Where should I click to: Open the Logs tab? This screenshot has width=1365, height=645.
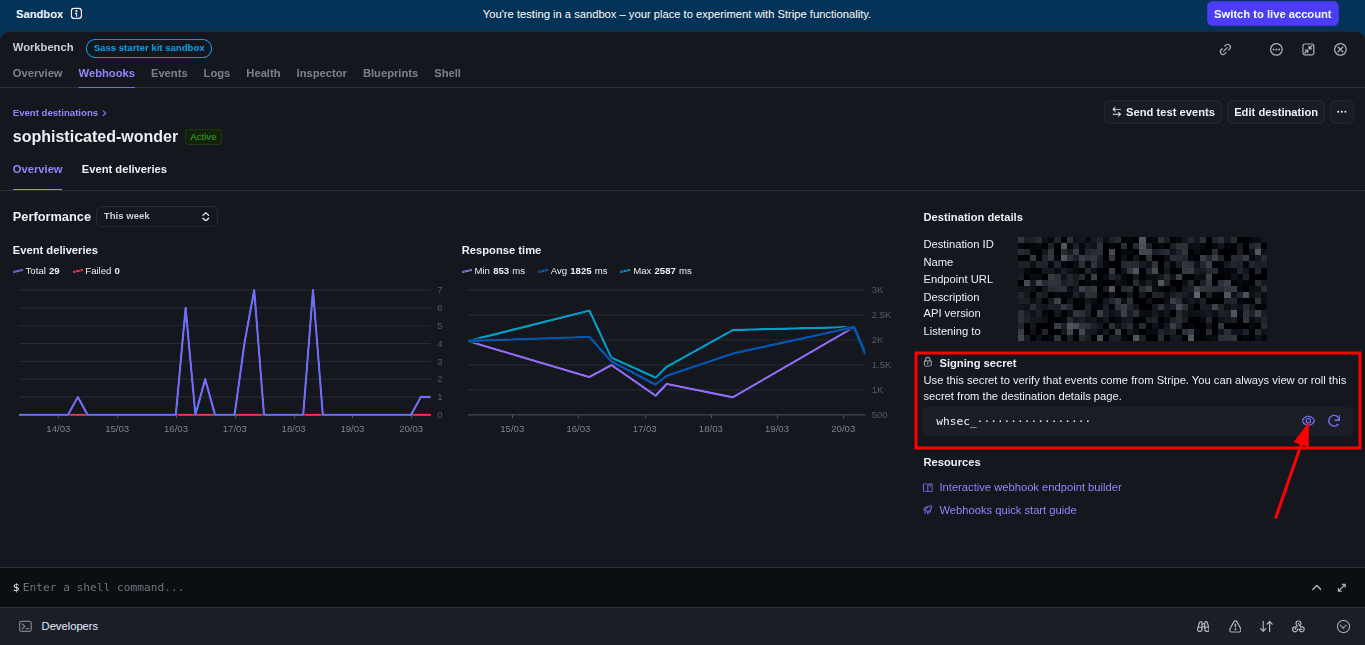pyautogui.click(x=217, y=73)
